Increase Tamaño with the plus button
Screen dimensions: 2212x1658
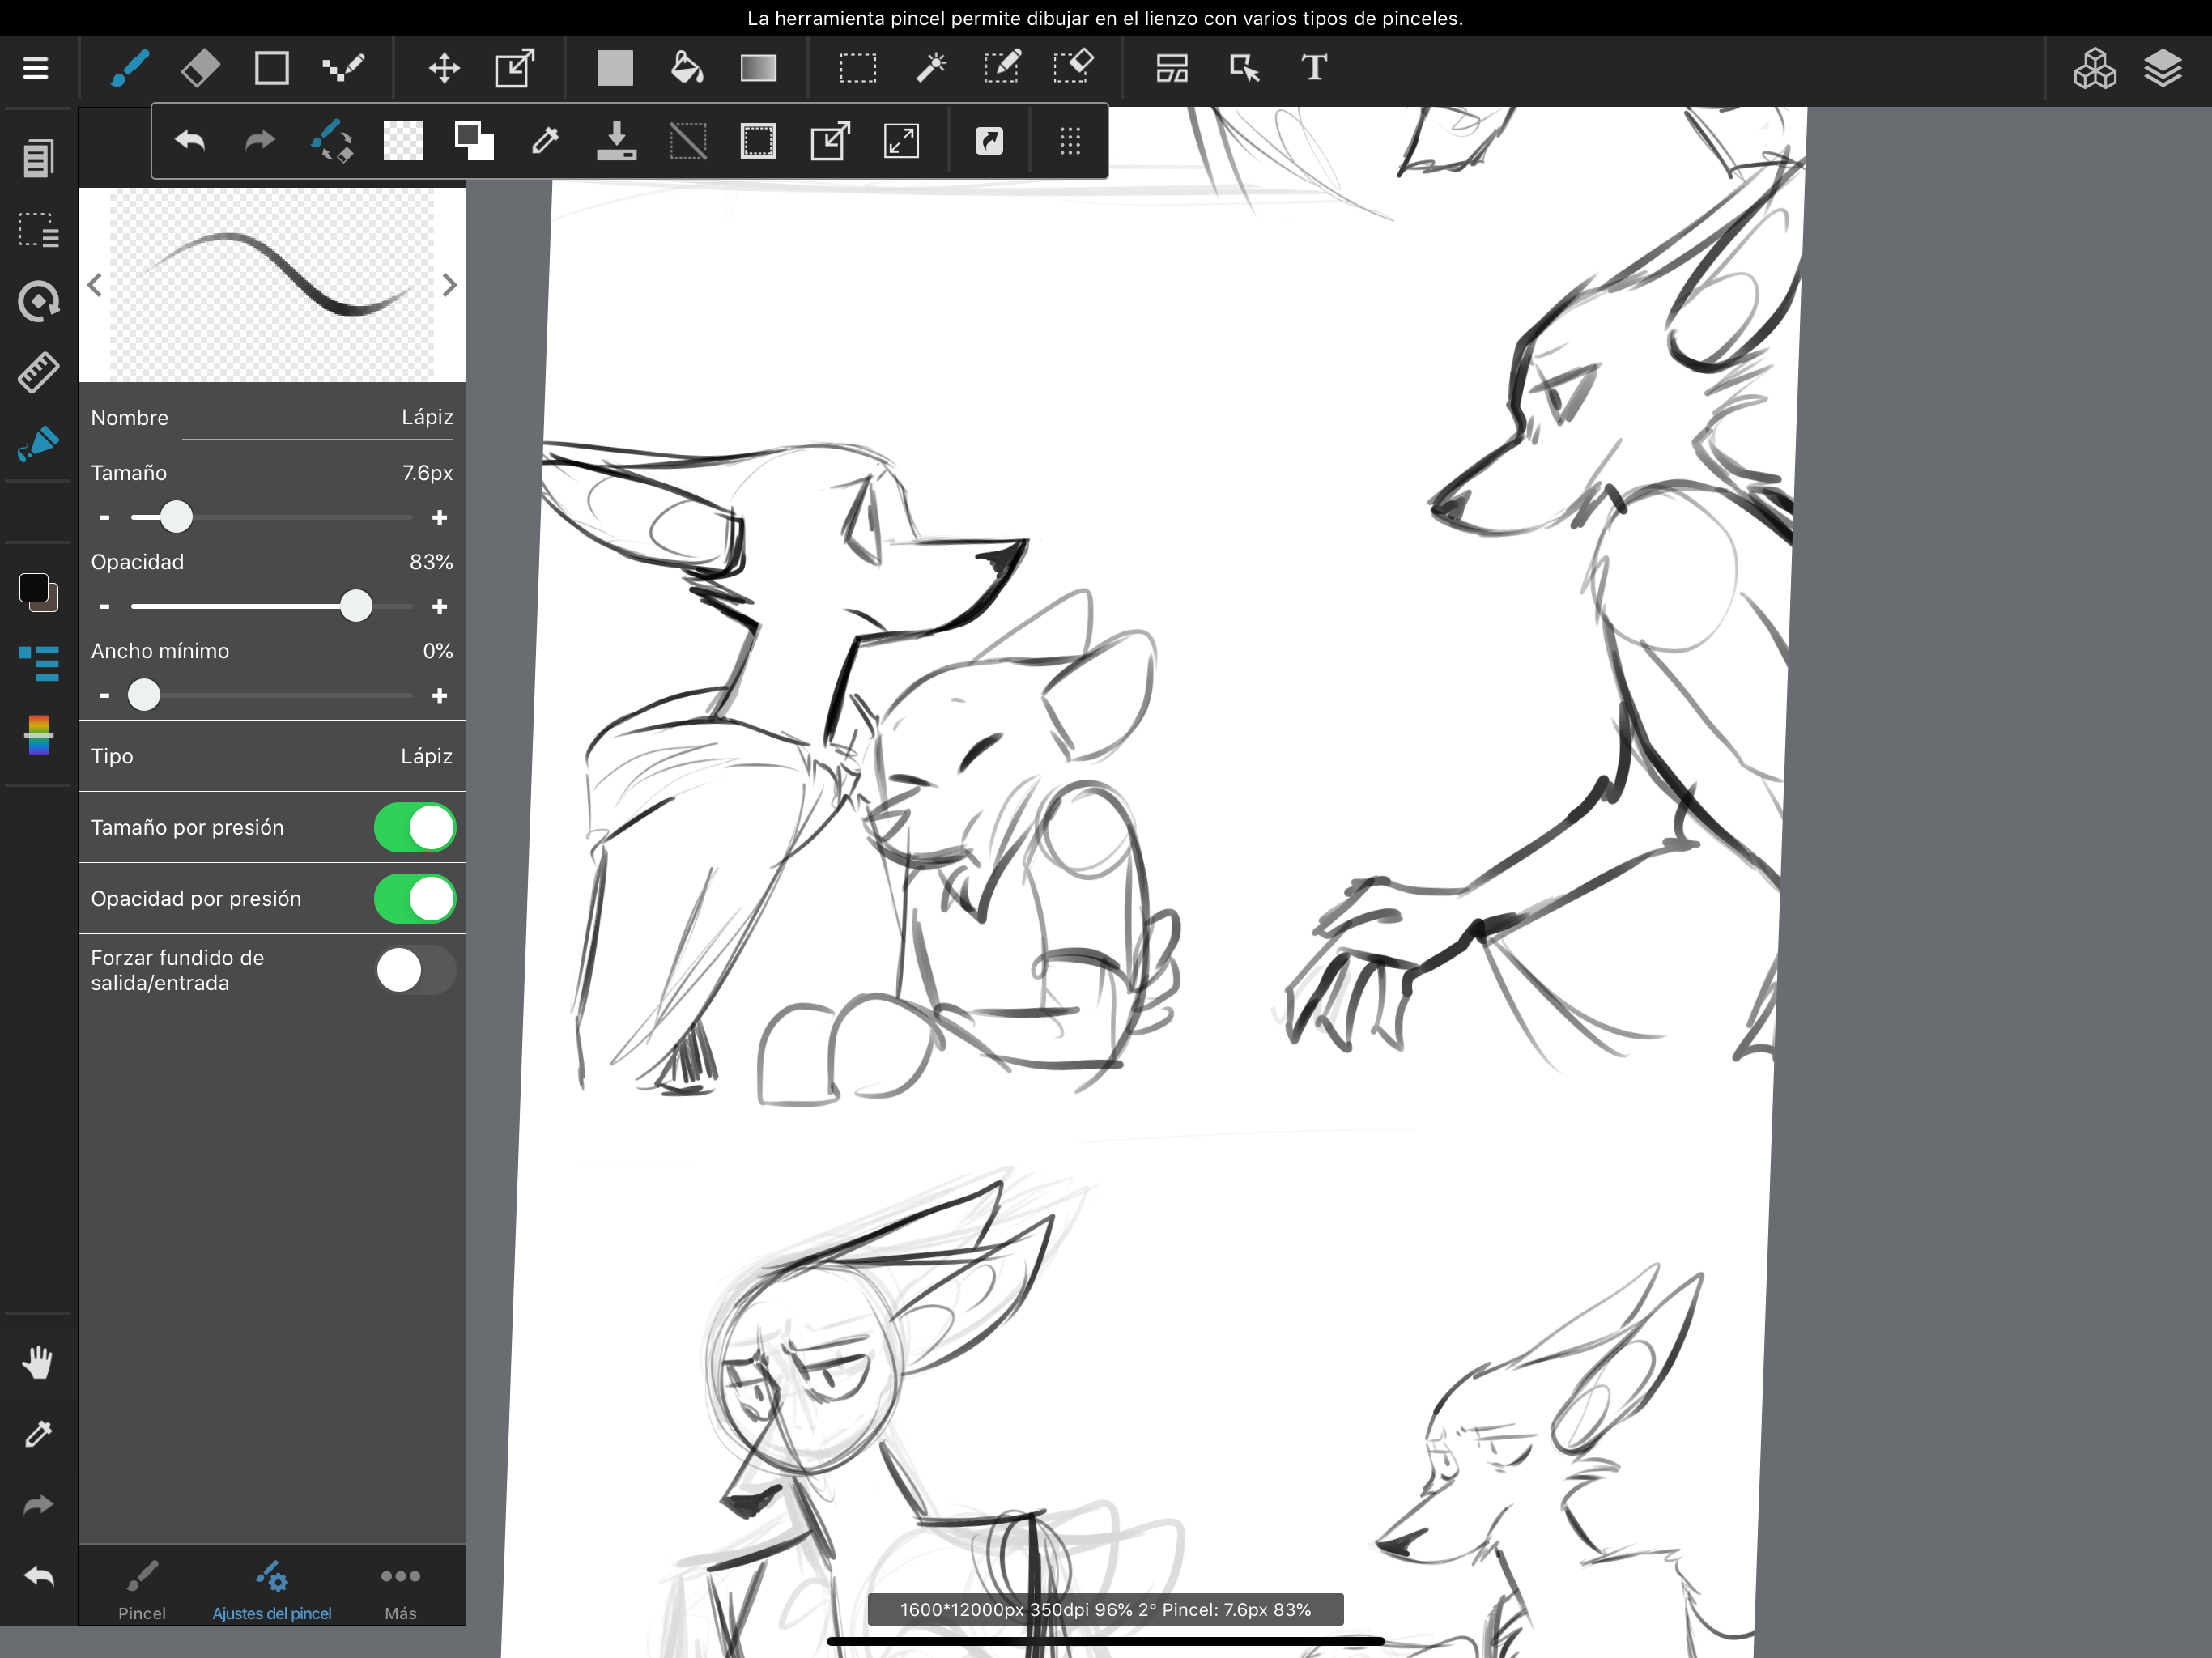point(439,518)
